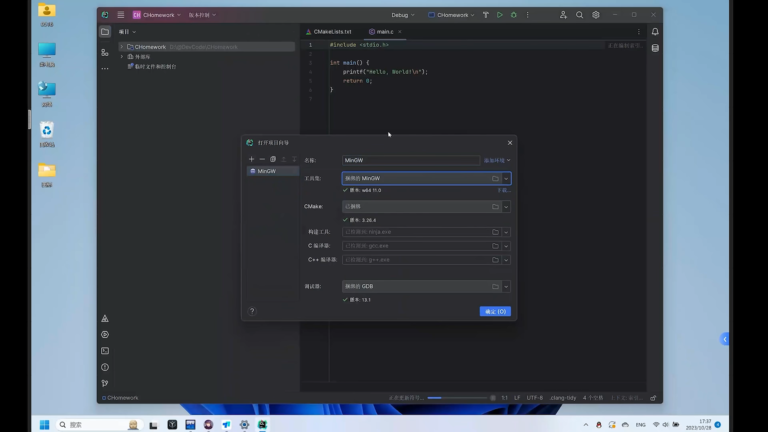Viewport: 768px width, 432px height.
Task: Expand the C compiler gcc.exe dropdown arrow
Action: pos(506,246)
